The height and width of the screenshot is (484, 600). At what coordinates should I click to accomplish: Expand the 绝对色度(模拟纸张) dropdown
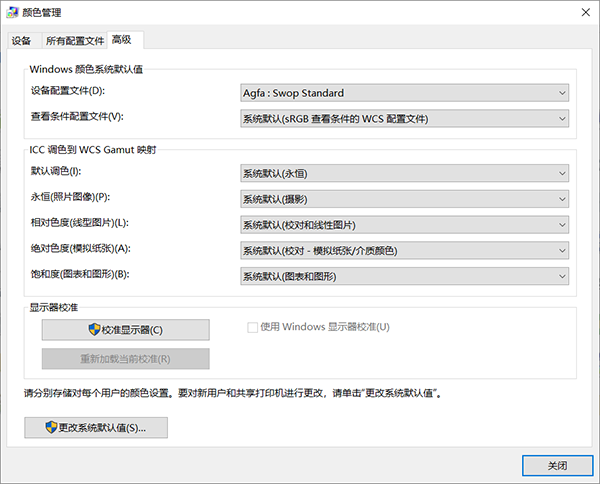(405, 249)
